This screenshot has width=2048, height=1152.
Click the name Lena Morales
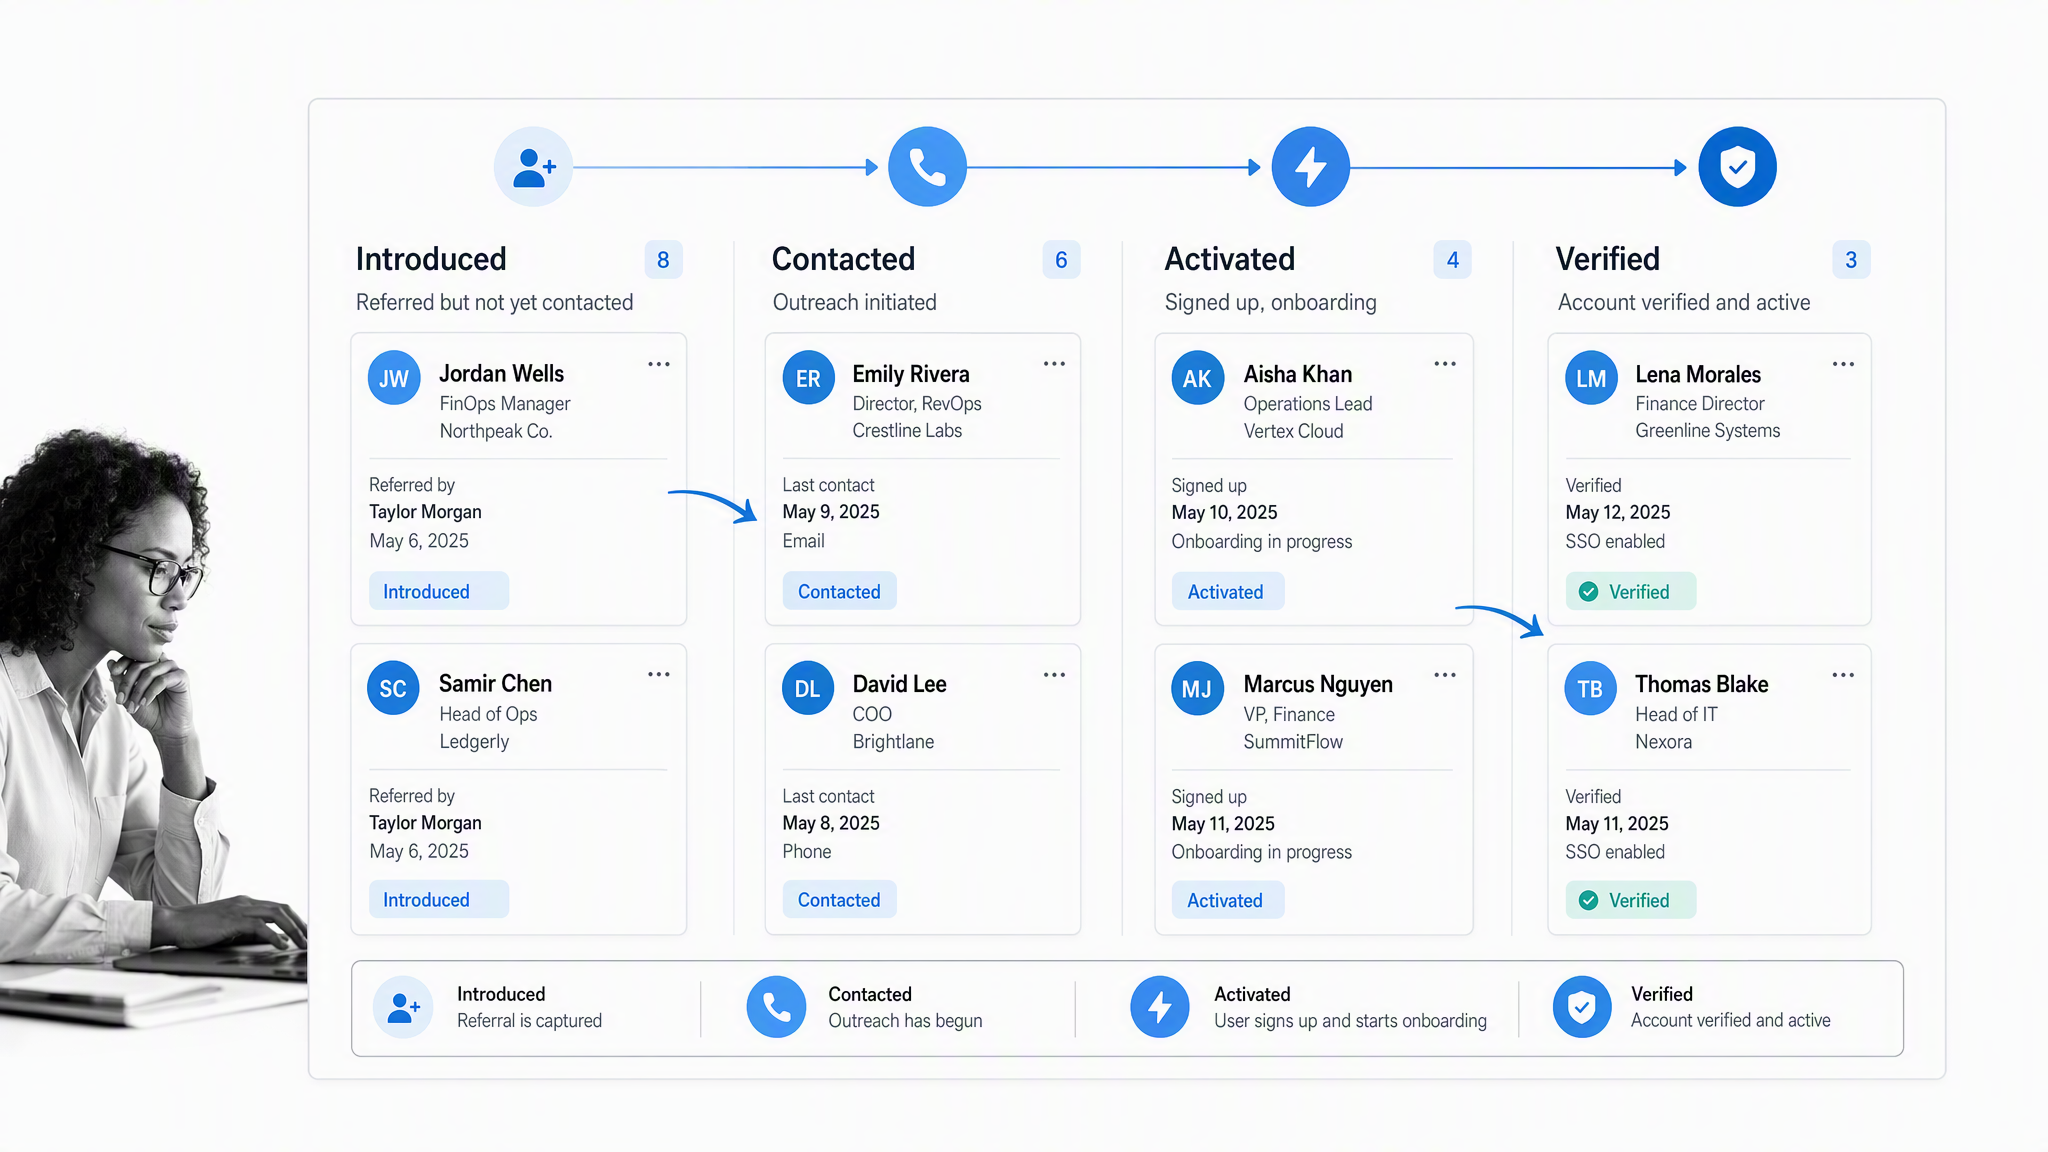1698,374
